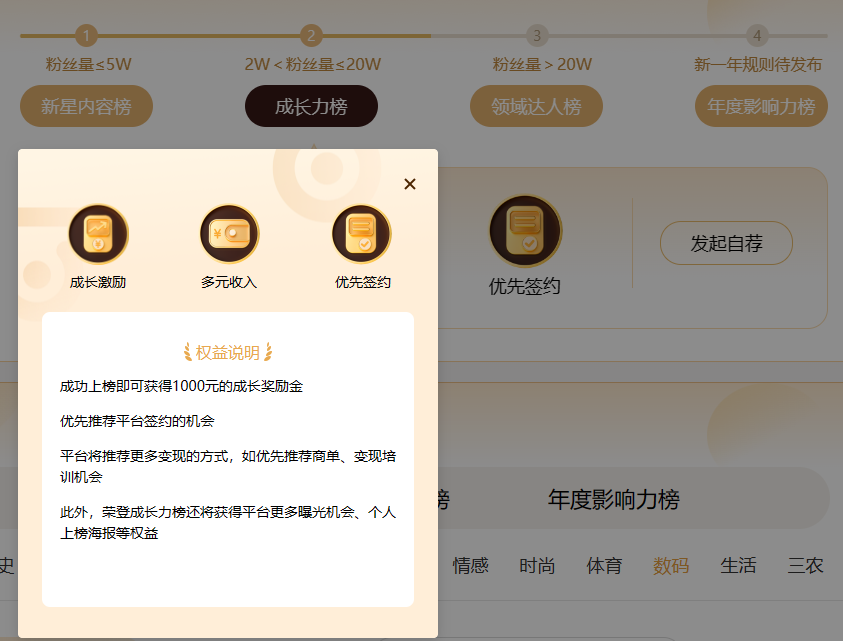Select the 体育 category tab
Screen dimensions: 843x641
[x=604, y=566]
